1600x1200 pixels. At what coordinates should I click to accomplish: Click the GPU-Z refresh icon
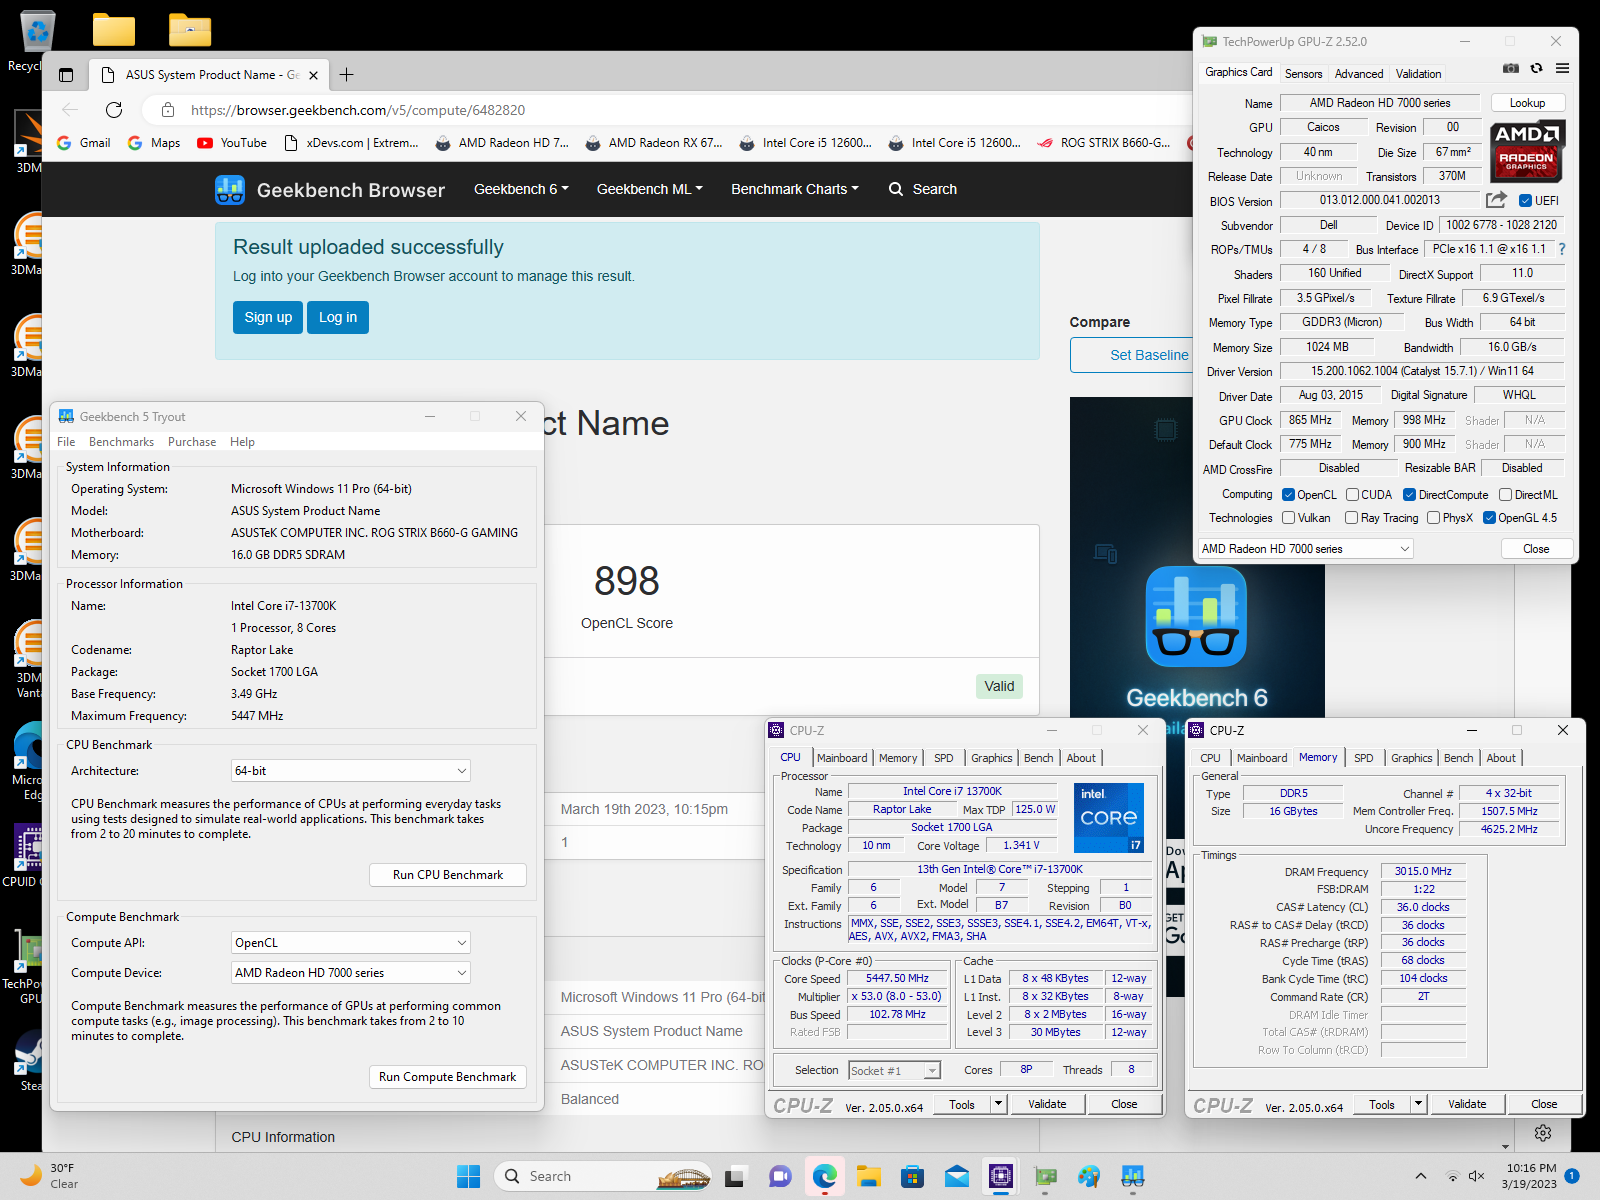pyautogui.click(x=1537, y=68)
